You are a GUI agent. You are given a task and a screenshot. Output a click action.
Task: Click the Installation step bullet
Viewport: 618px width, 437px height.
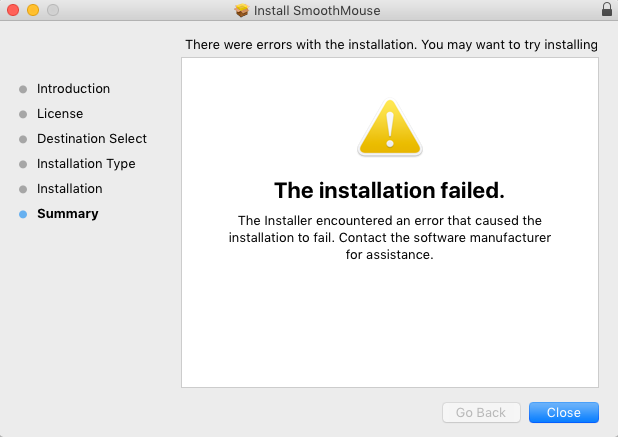(23, 189)
